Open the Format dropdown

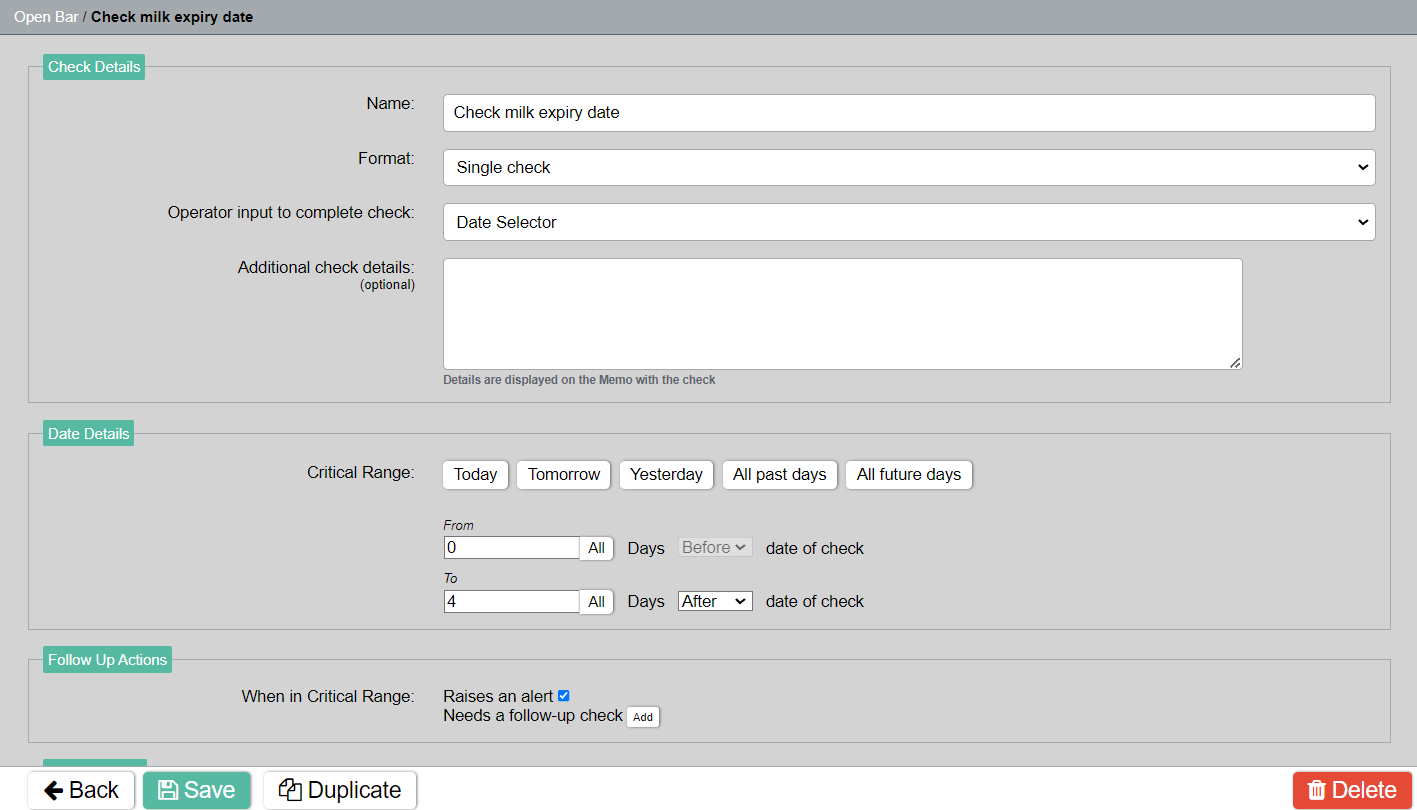(908, 168)
